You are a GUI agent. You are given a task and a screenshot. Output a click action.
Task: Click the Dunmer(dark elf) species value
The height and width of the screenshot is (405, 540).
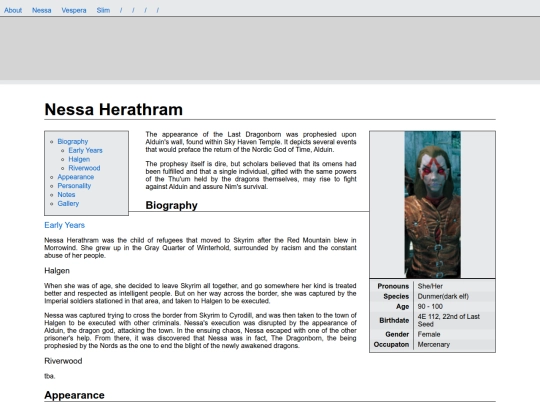pyautogui.click(x=443, y=297)
